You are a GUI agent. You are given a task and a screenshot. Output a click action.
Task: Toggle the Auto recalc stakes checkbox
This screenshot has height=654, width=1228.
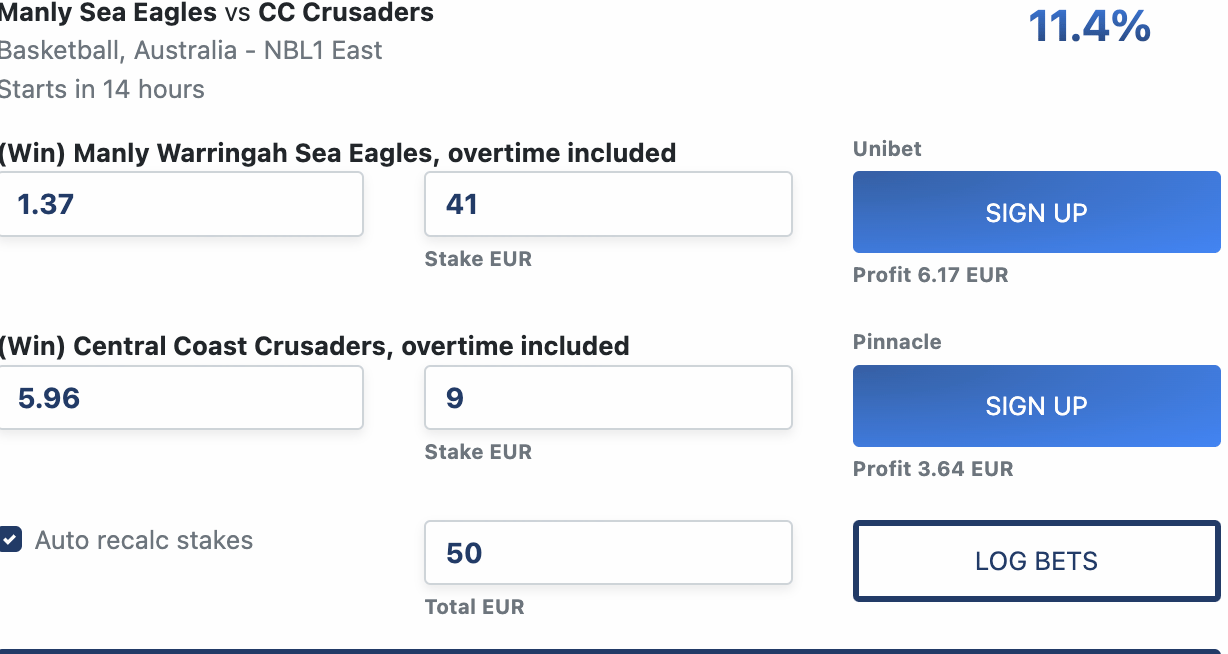point(11,540)
